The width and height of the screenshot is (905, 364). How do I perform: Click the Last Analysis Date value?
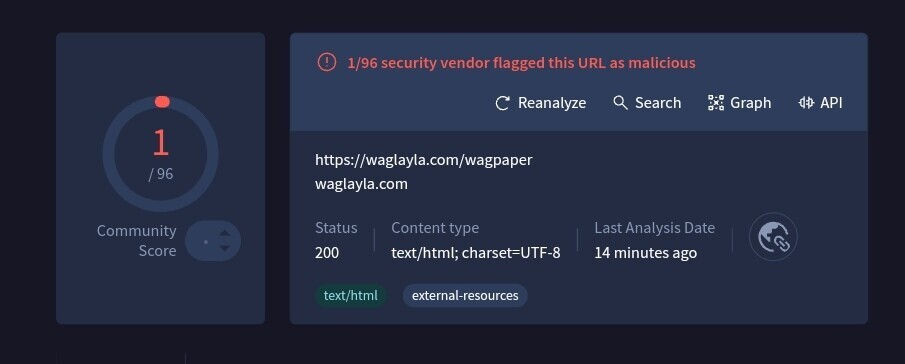pyautogui.click(x=646, y=253)
